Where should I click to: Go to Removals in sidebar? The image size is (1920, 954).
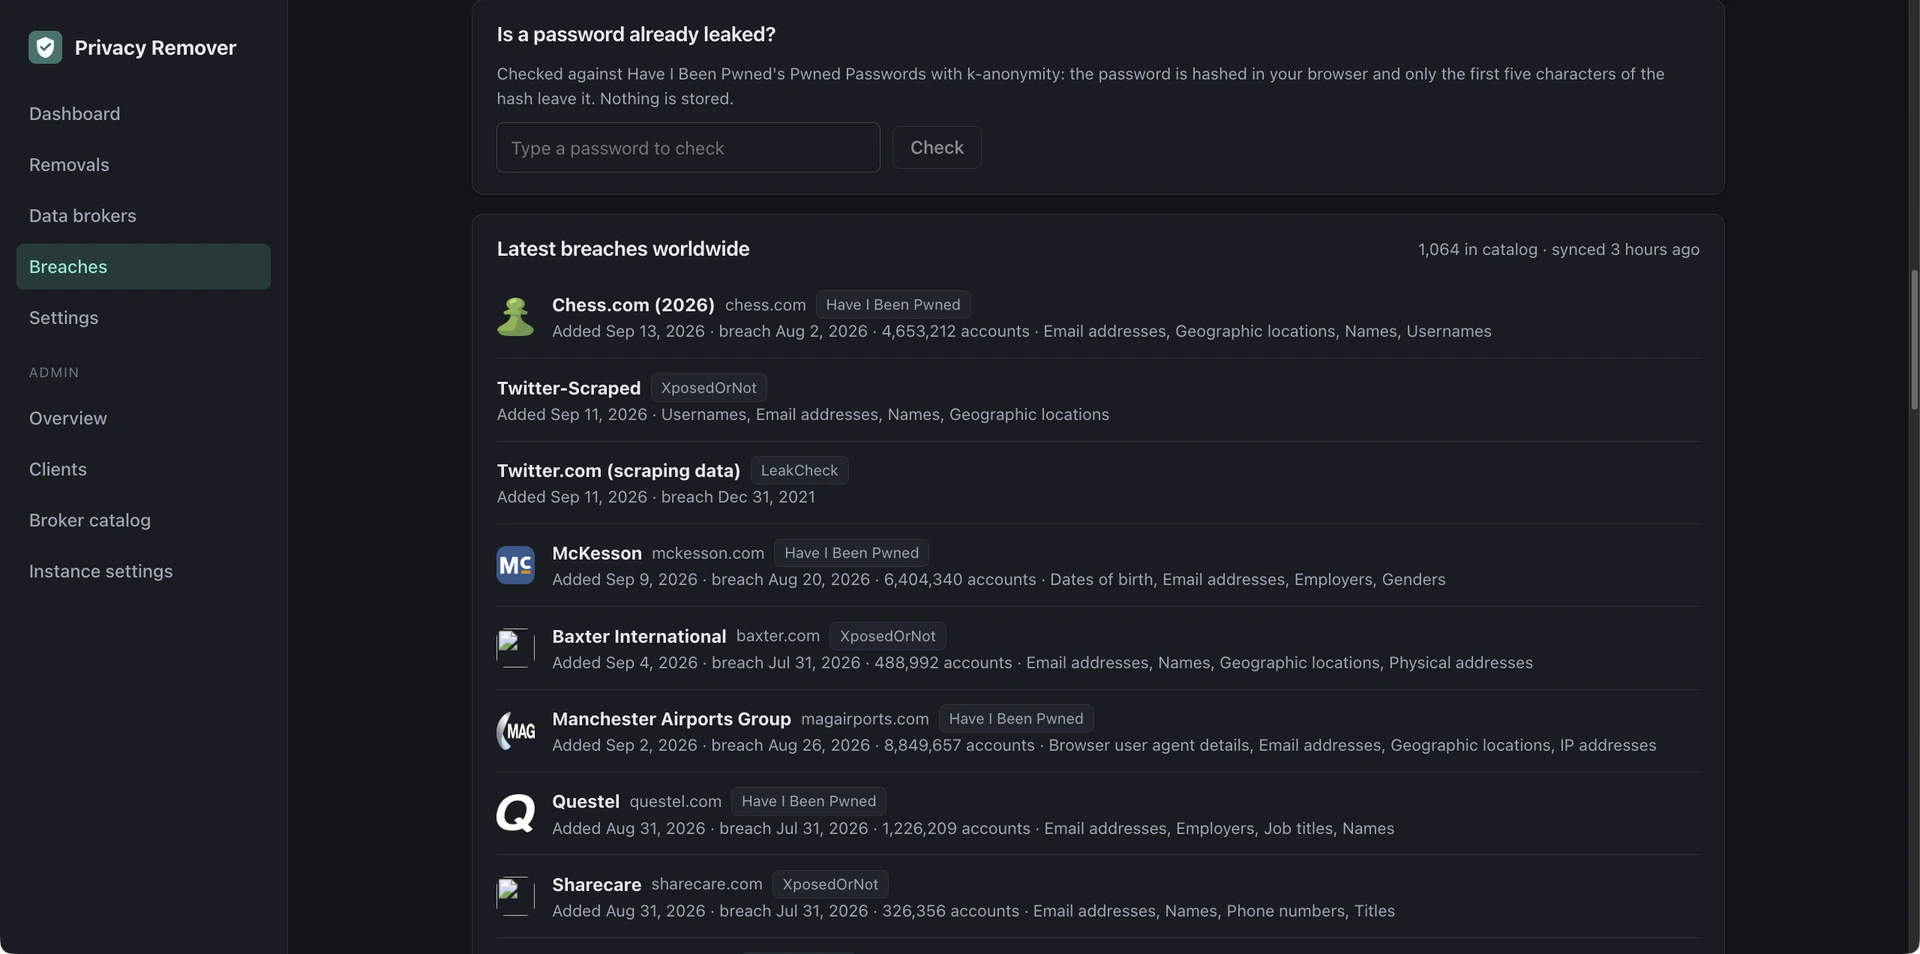pyautogui.click(x=143, y=165)
